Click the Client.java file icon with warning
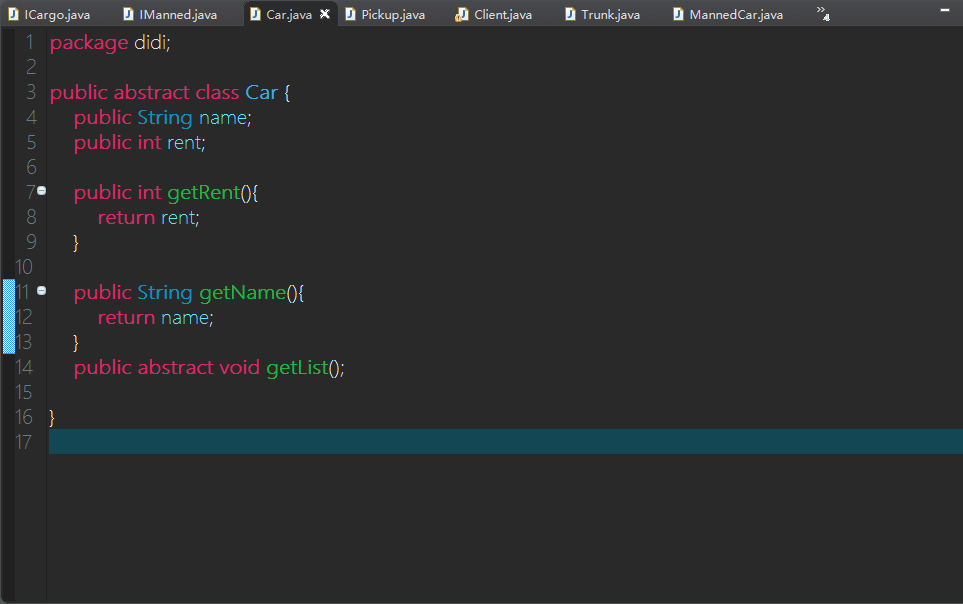The image size is (963, 604). [462, 15]
